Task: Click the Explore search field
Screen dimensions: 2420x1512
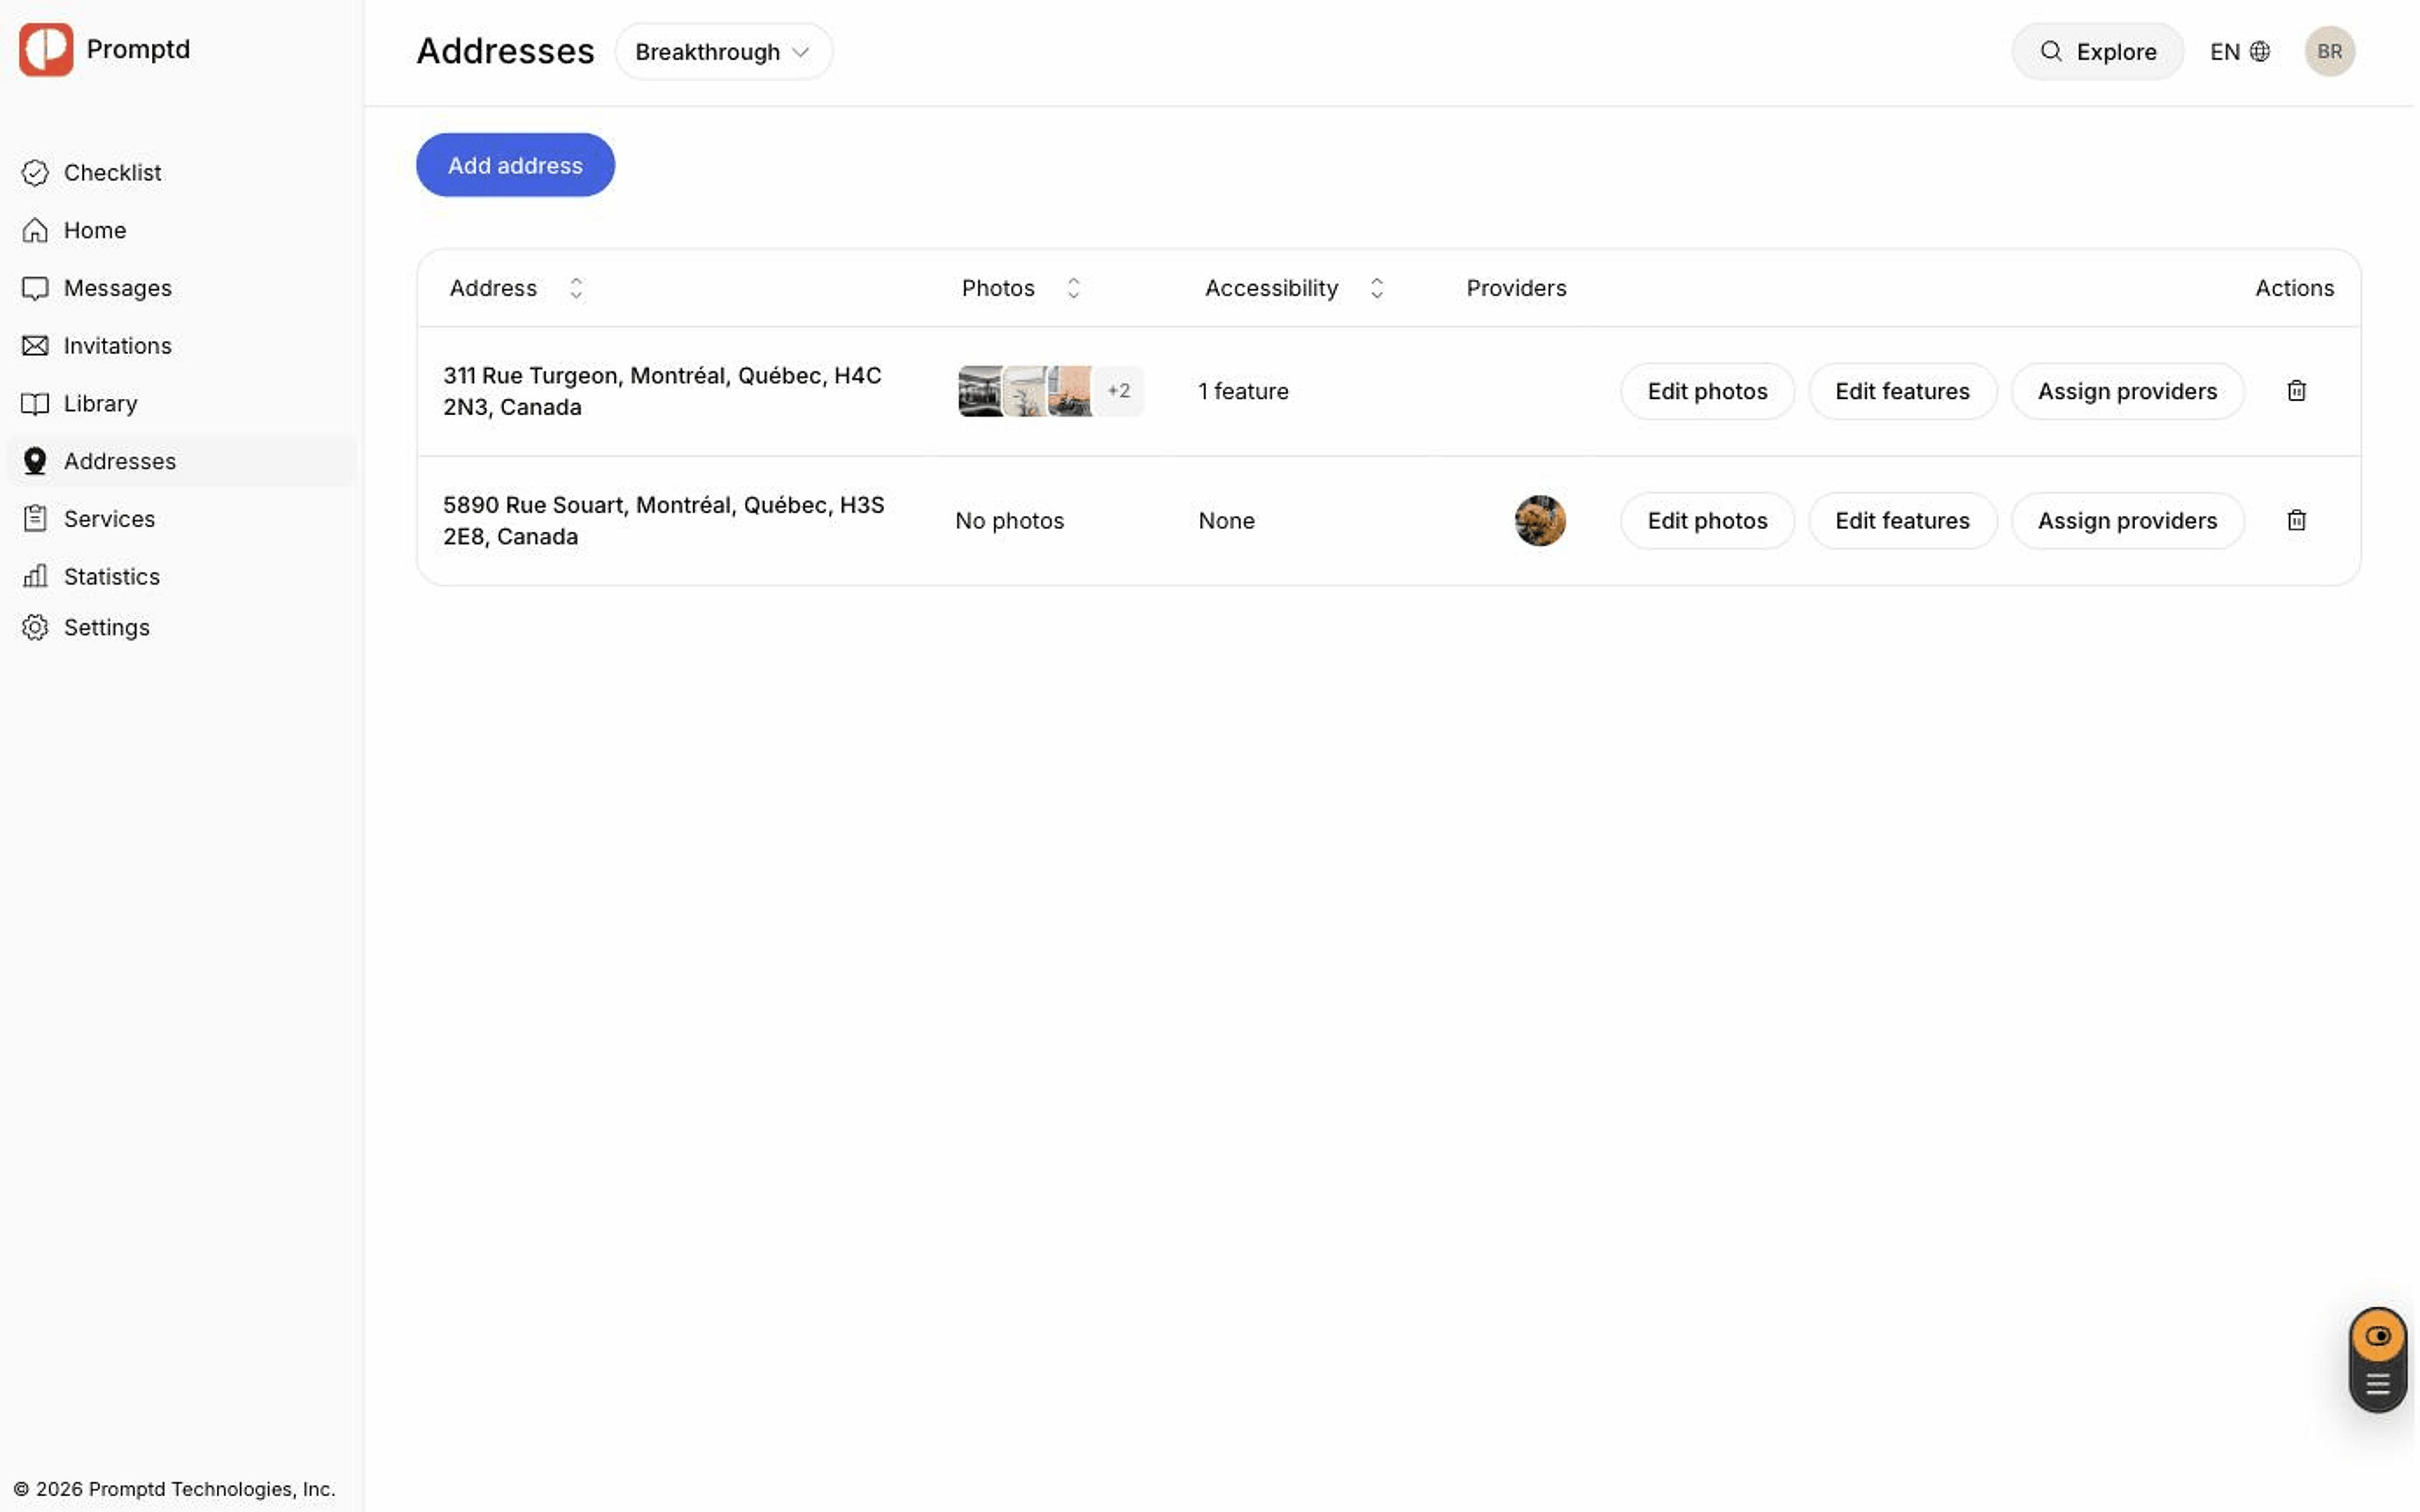Action: (x=2097, y=51)
